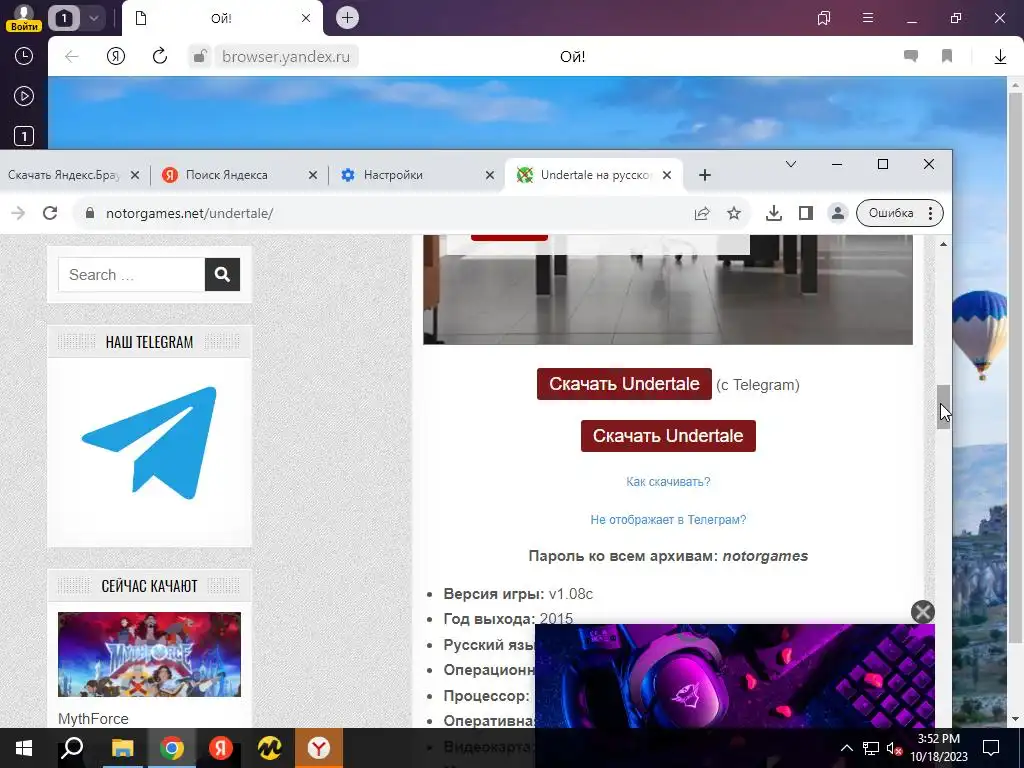
Task: Close the Настройки tab
Action: pos(490,175)
